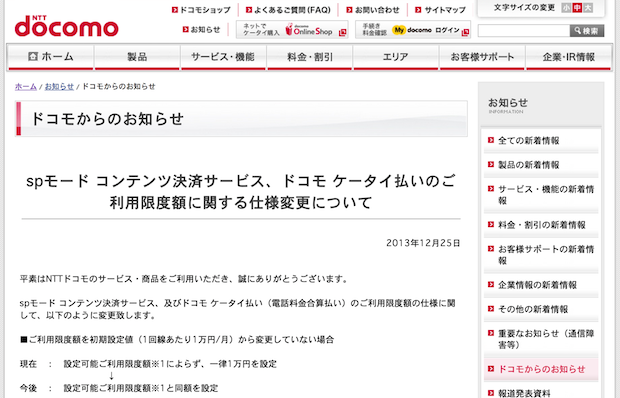Click the line starting ■ご利用限度額を初期設定値
620x398 pixels.
[x=177, y=340]
